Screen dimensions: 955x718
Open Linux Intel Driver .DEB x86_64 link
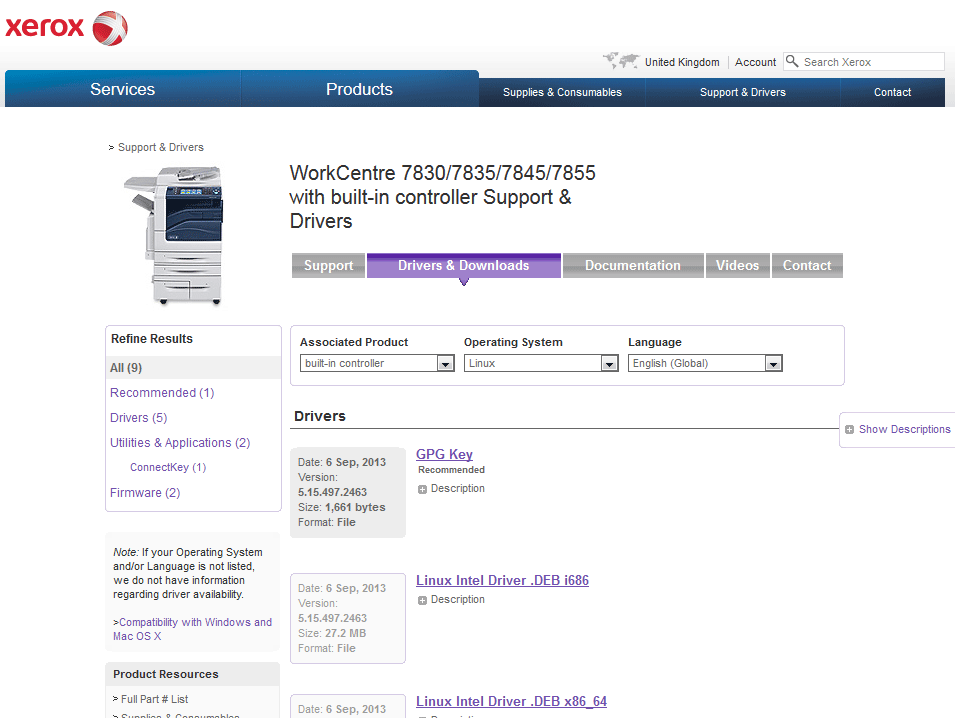tap(512, 702)
